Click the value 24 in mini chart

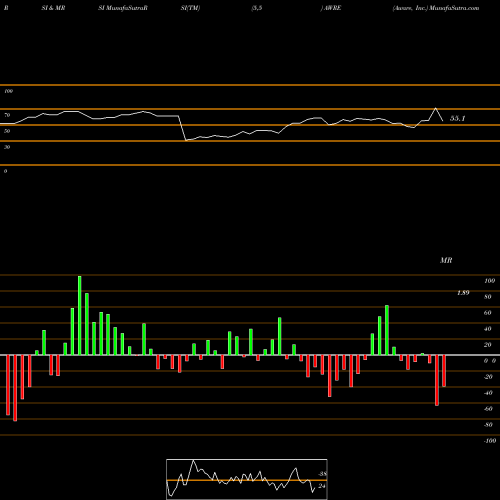click(322, 486)
